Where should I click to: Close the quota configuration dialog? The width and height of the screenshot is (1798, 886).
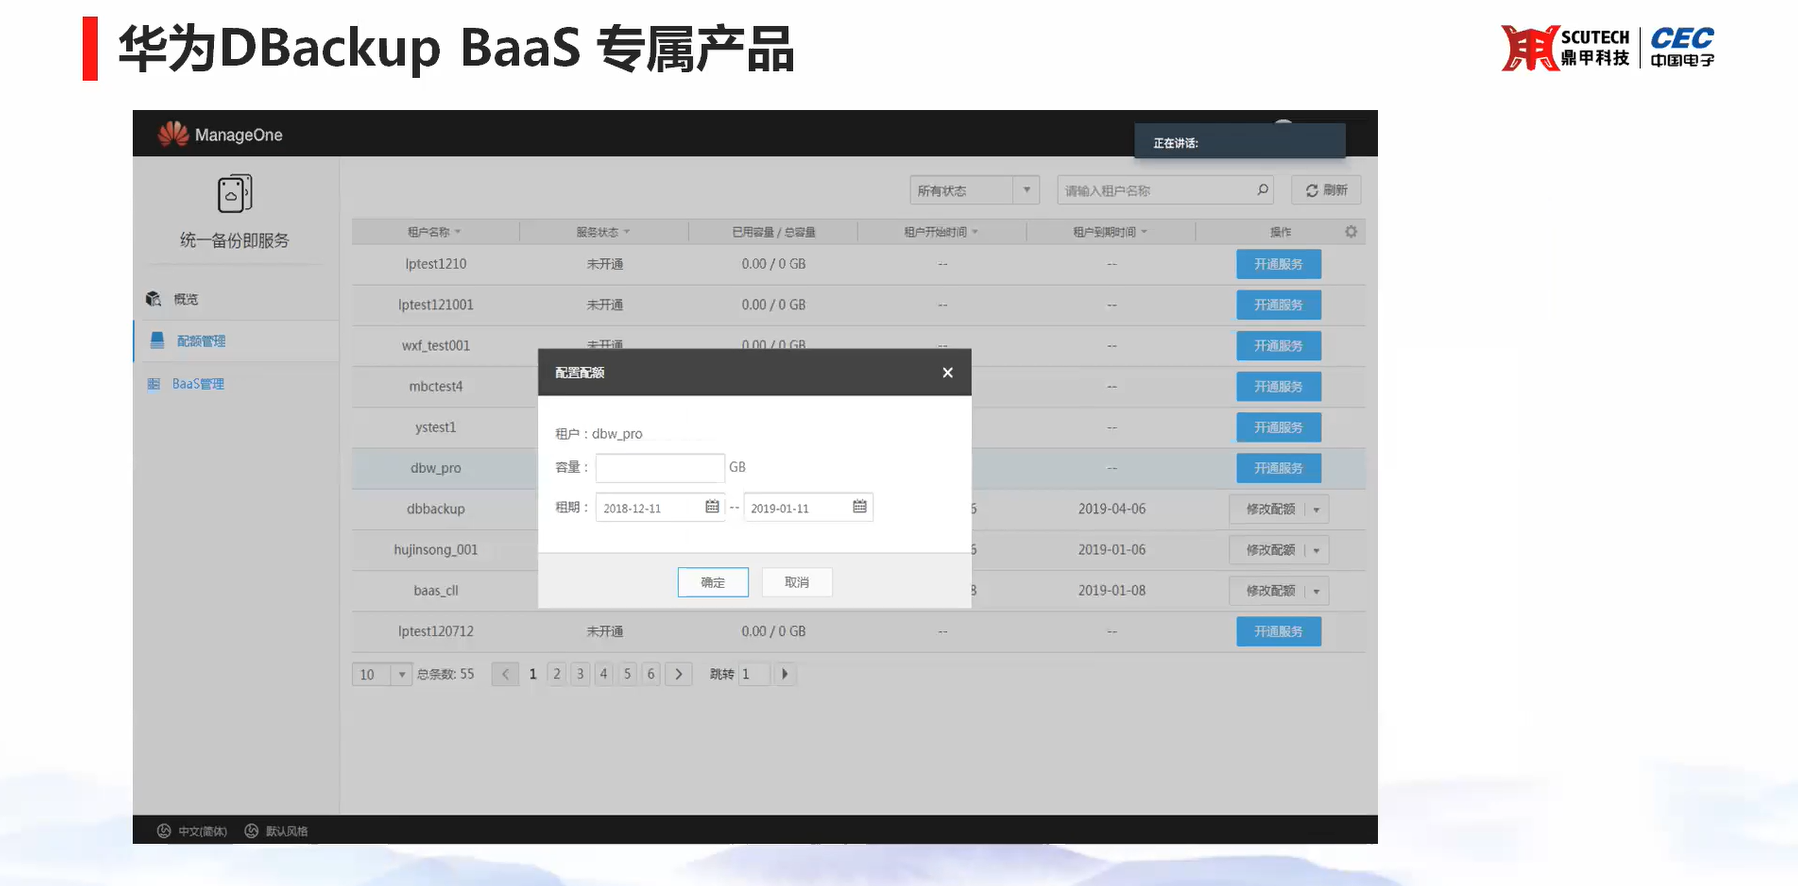[947, 372]
